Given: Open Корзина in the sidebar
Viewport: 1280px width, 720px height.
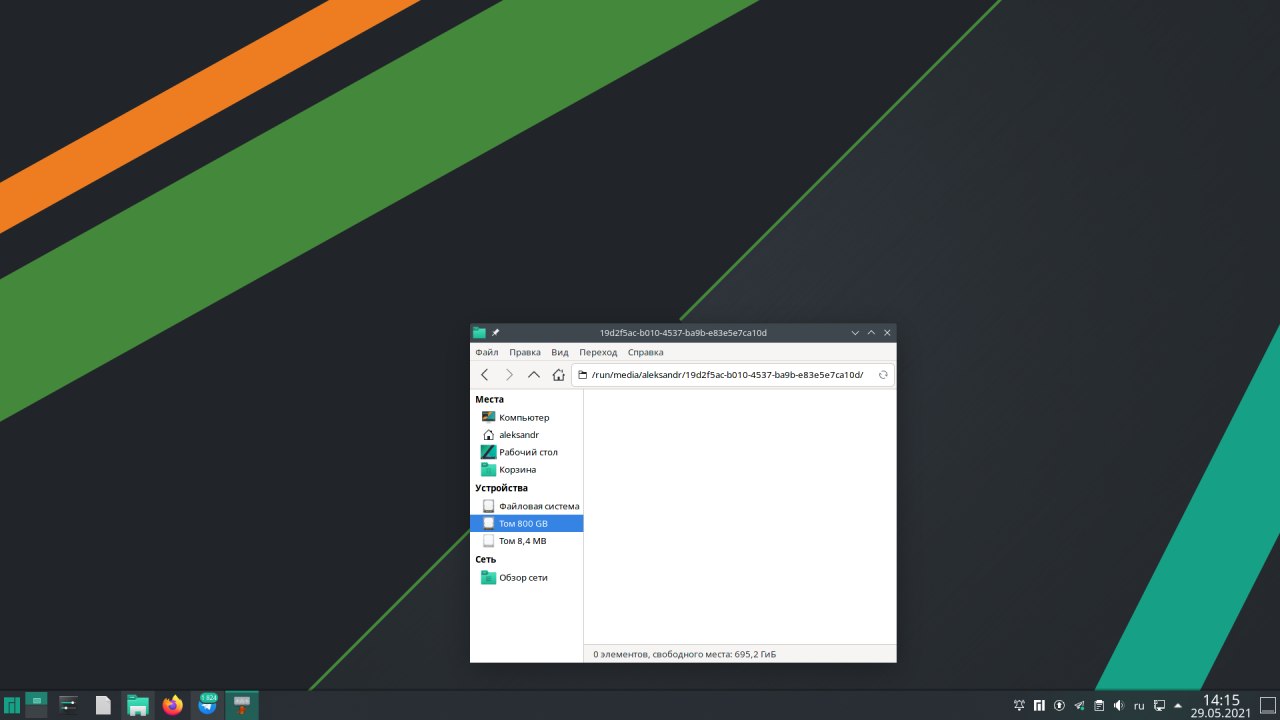Looking at the screenshot, I should [x=526, y=470].
